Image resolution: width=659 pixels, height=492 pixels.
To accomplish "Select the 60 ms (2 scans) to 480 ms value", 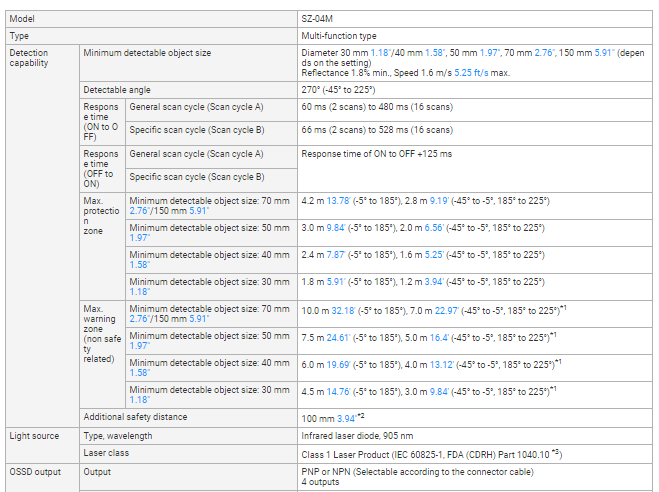I will click(x=377, y=107).
